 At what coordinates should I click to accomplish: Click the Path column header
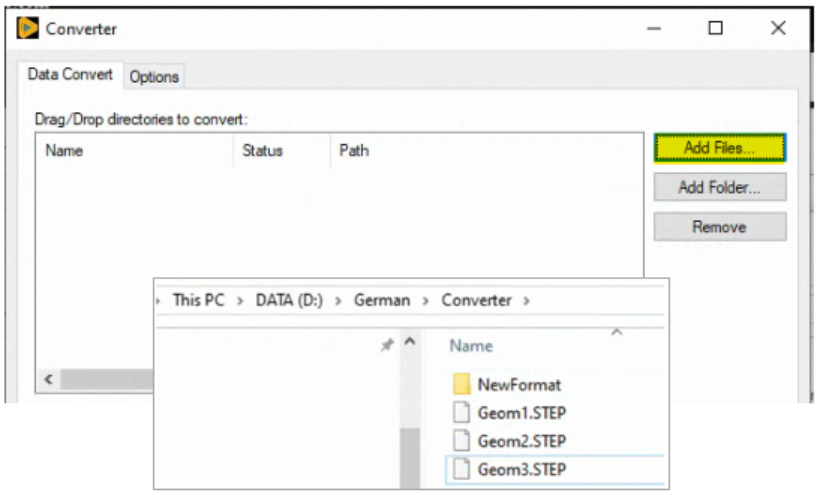click(354, 151)
